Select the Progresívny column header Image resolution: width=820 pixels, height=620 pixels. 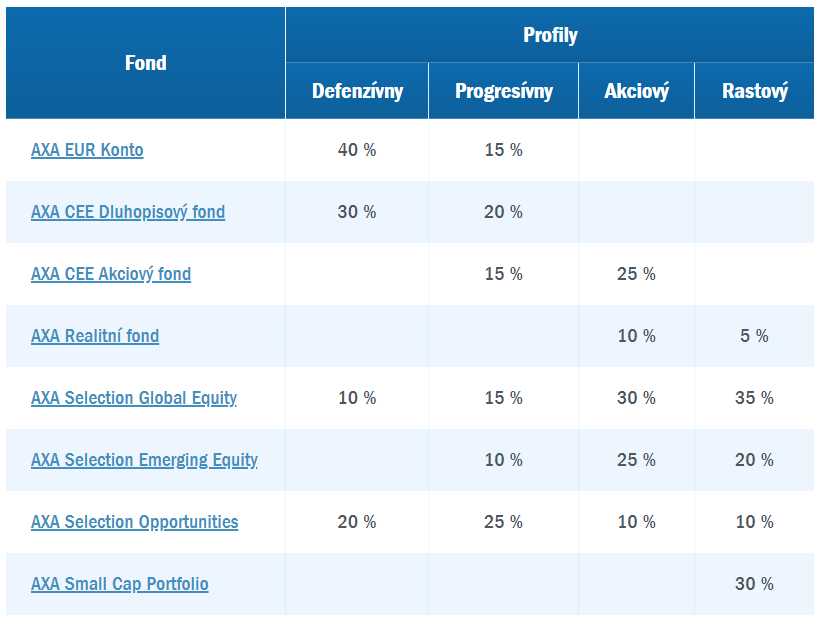coord(503,91)
